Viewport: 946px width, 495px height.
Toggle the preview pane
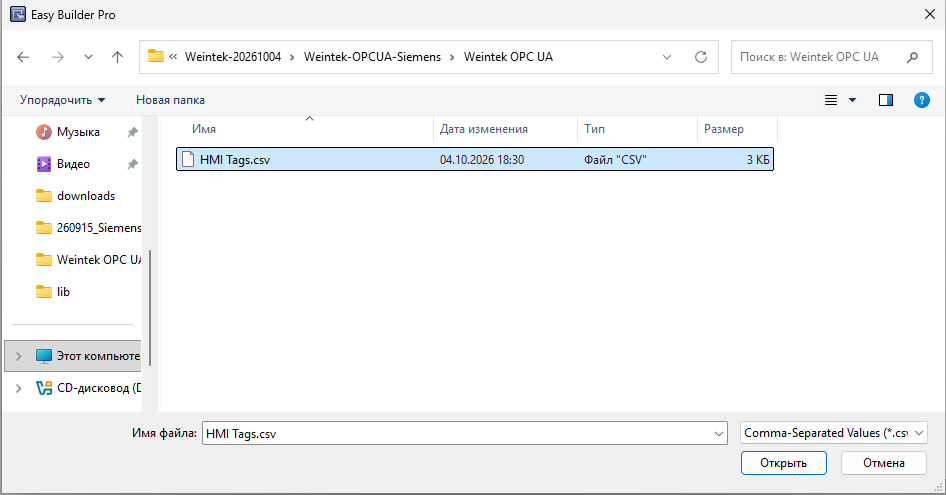886,100
